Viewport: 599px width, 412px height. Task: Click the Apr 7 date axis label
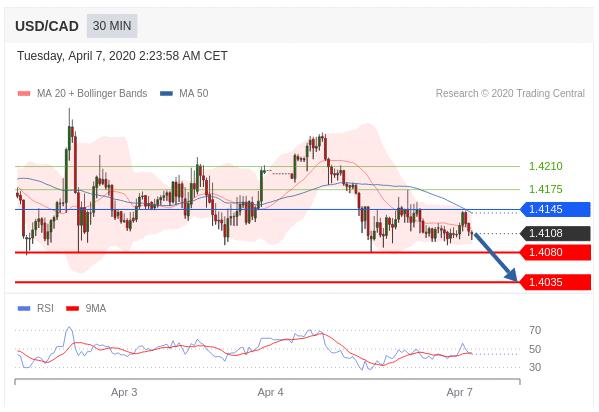pos(460,393)
